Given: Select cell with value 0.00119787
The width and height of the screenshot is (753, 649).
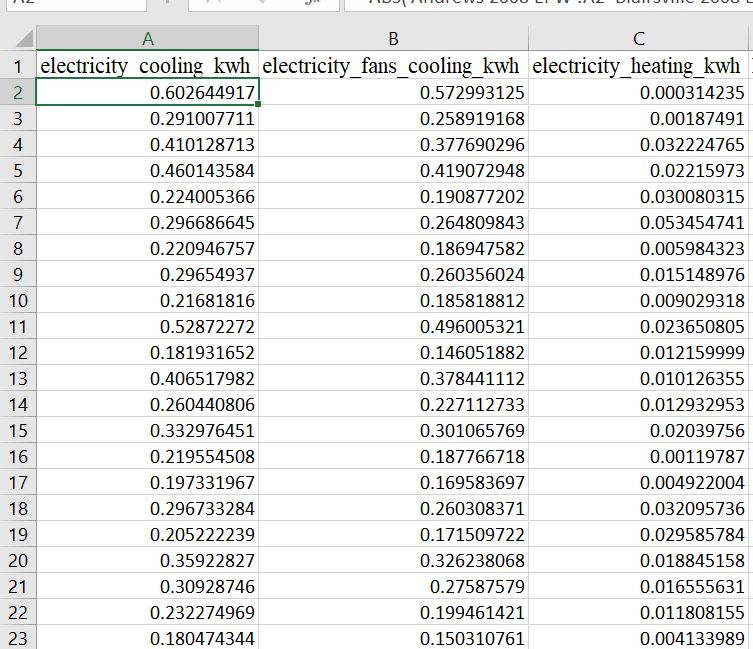Looking at the screenshot, I should (x=639, y=456).
